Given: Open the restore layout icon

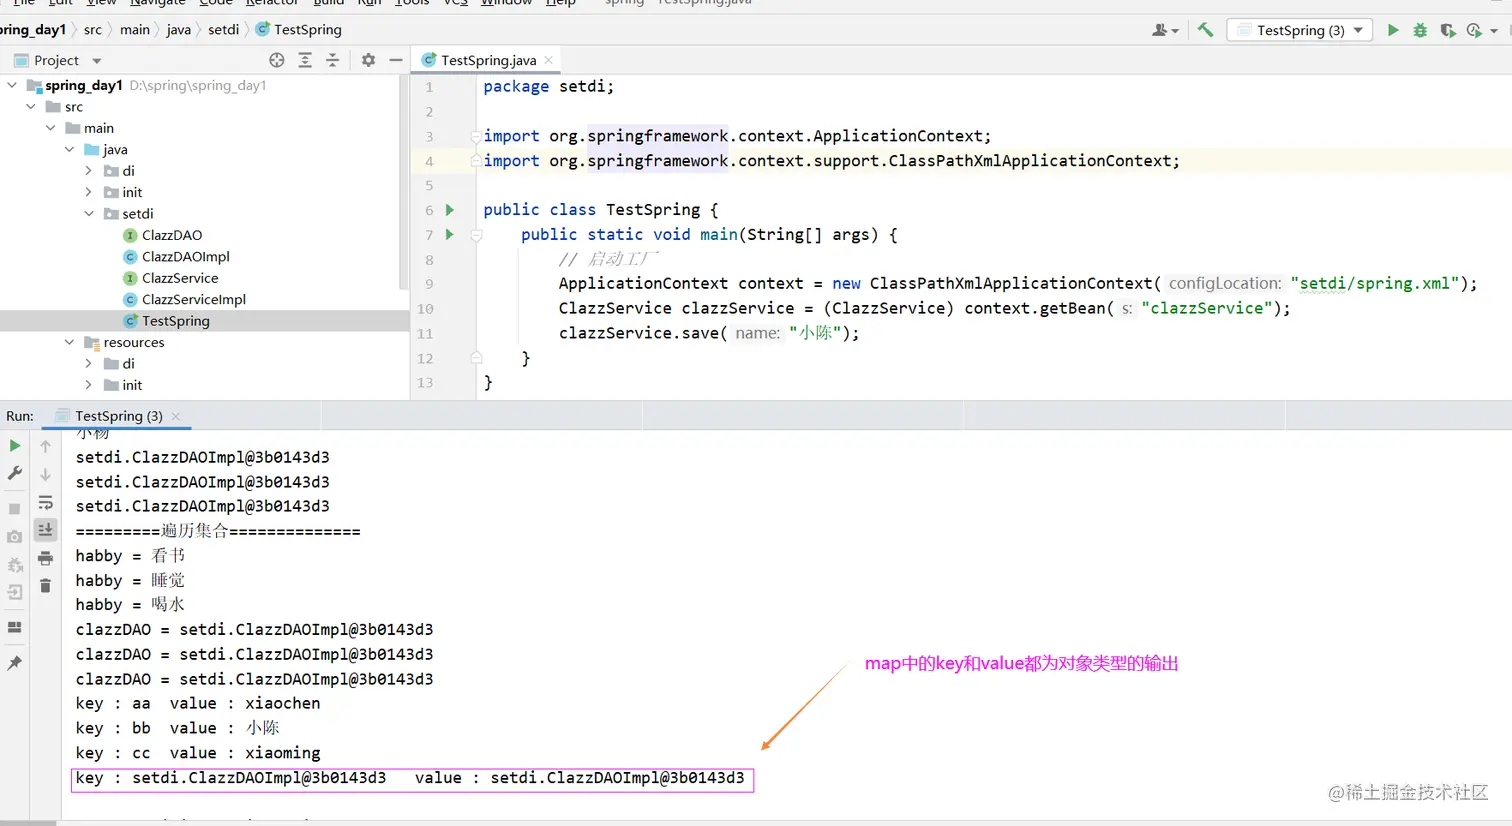Looking at the screenshot, I should tap(14, 628).
